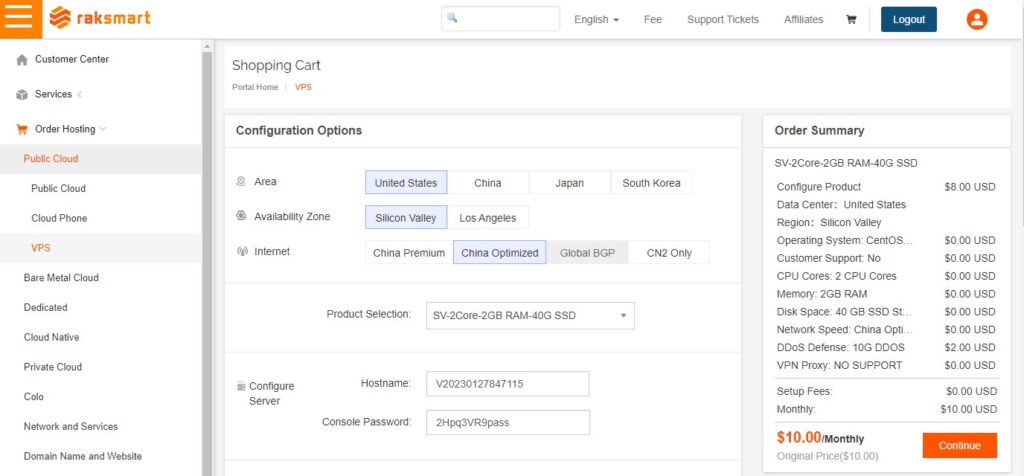
Task: Open the Affiliates link
Action: 803,20
